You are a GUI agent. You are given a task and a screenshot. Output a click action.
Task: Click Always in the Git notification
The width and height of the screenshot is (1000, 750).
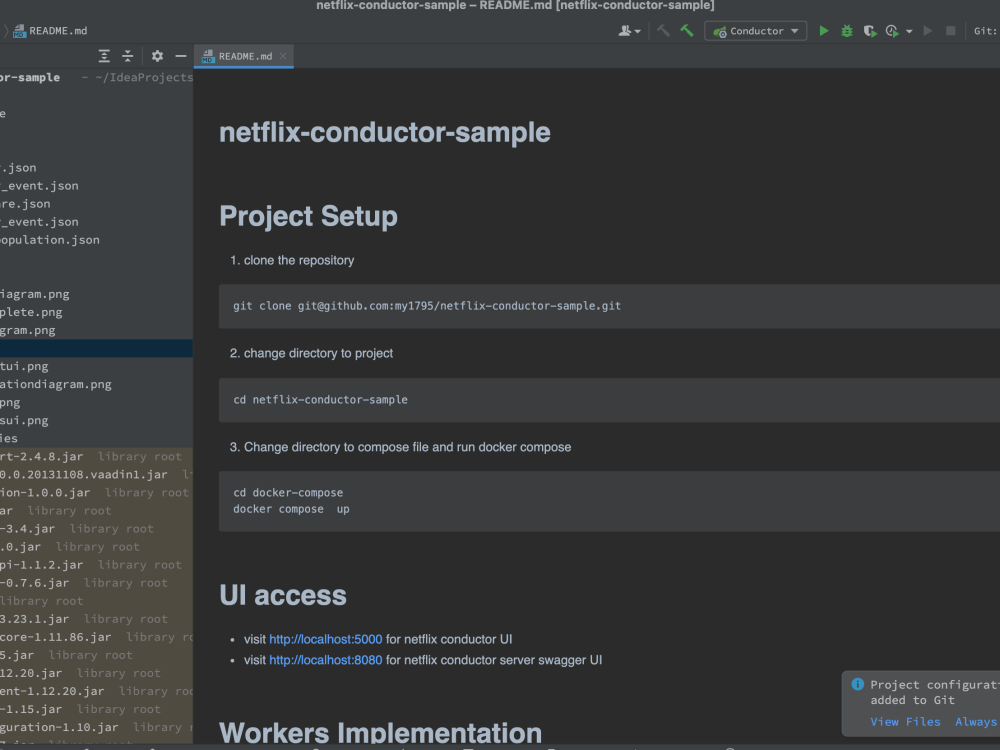click(x=976, y=722)
